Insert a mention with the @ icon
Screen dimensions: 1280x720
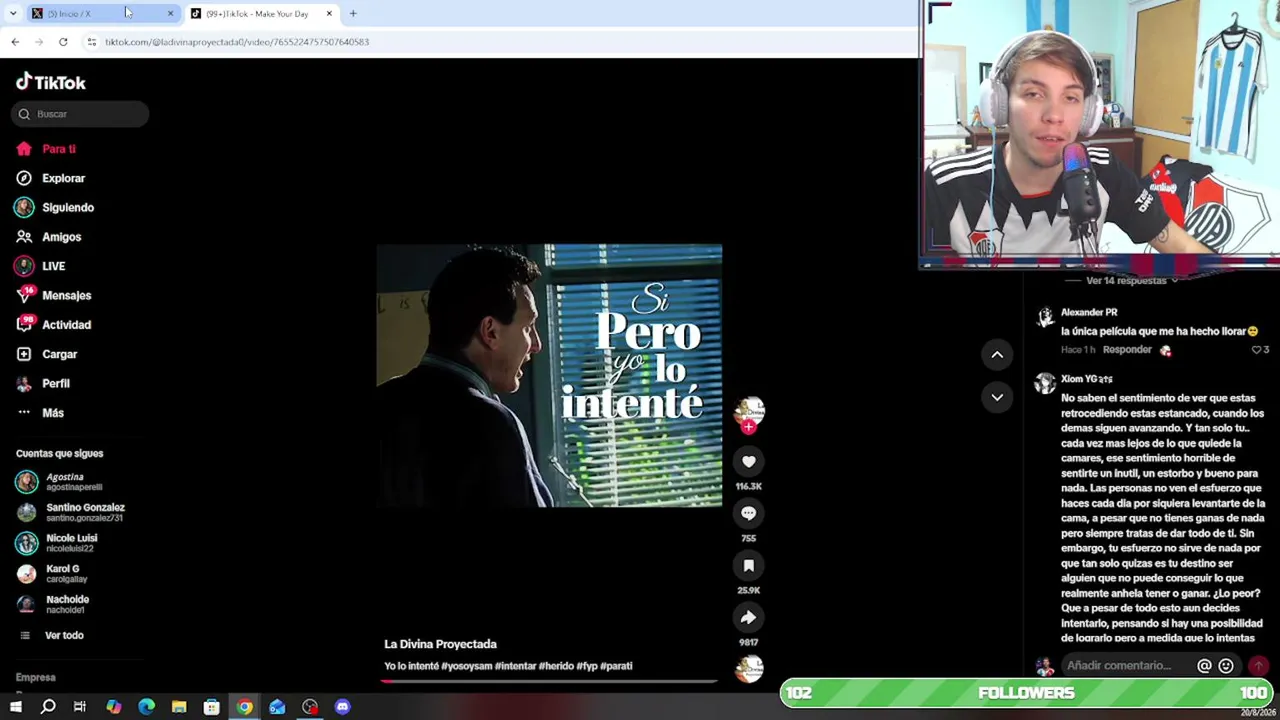point(1204,666)
